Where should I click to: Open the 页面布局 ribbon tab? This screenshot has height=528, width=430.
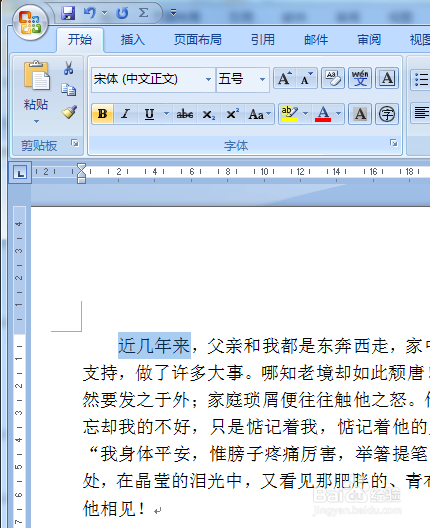[198, 40]
